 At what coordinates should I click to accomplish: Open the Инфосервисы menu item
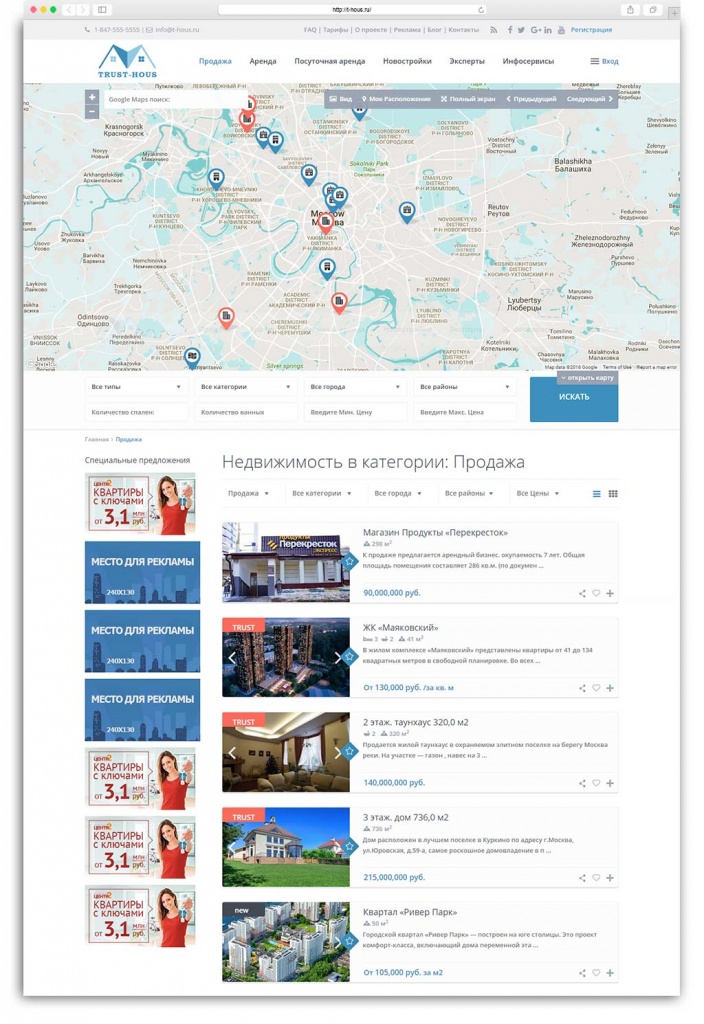[x=528, y=61]
